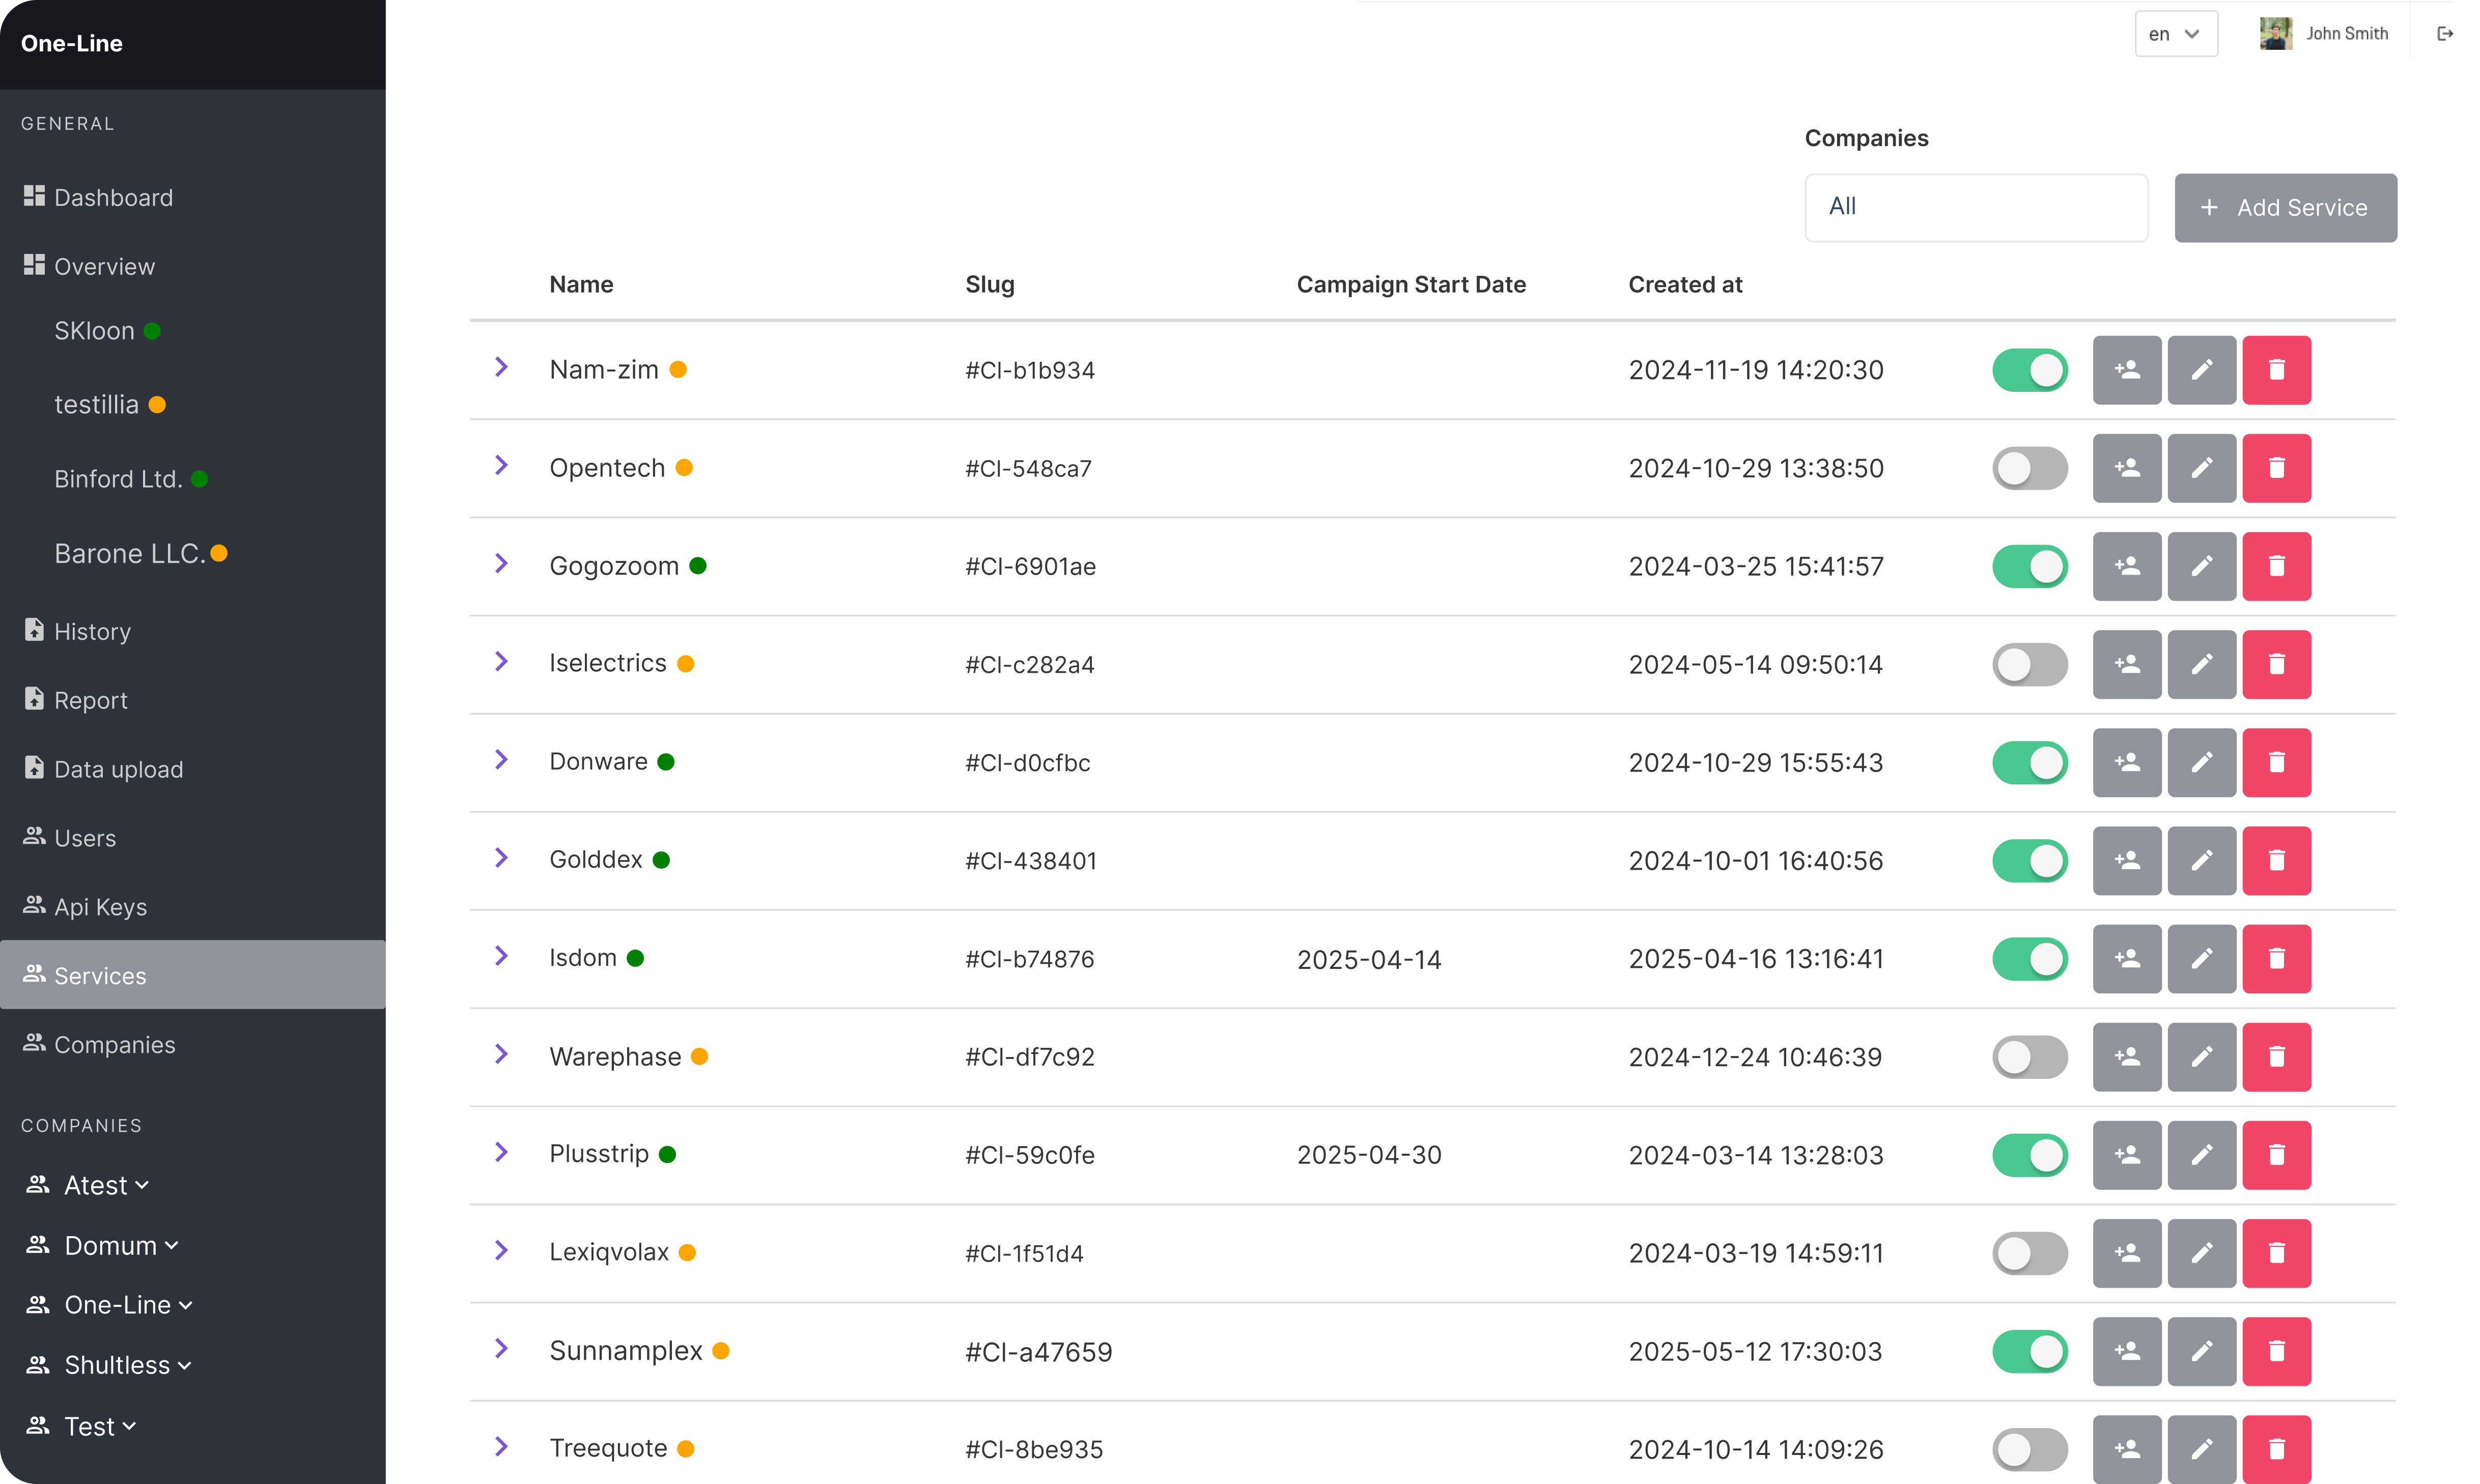Image resolution: width=2480 pixels, height=1484 pixels.
Task: Click the logout icon beside John Smith
Action: tap(2445, 34)
